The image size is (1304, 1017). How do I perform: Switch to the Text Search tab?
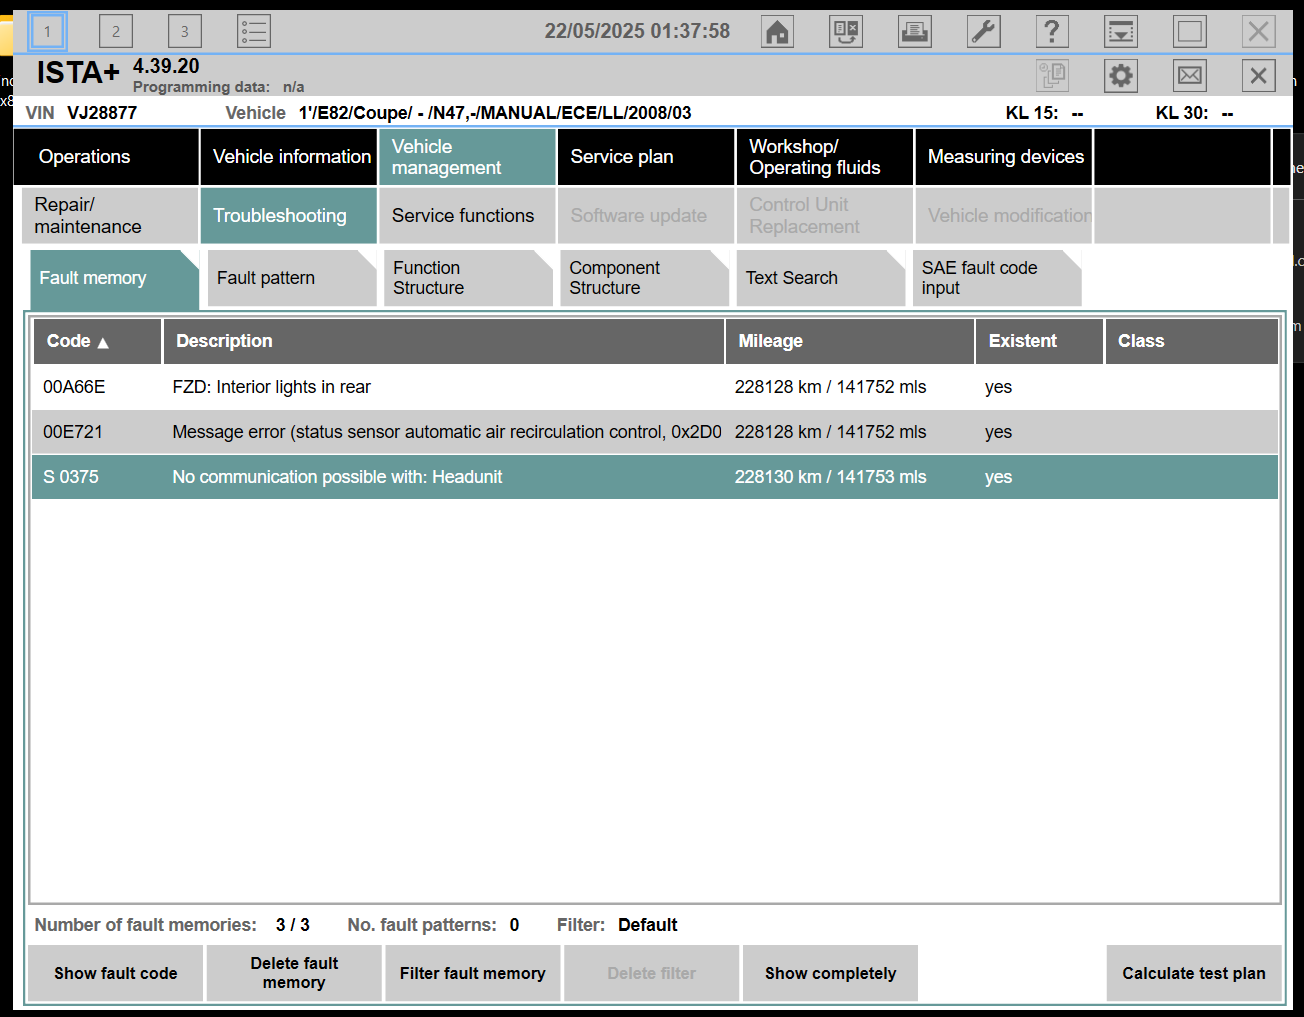[x=821, y=278]
